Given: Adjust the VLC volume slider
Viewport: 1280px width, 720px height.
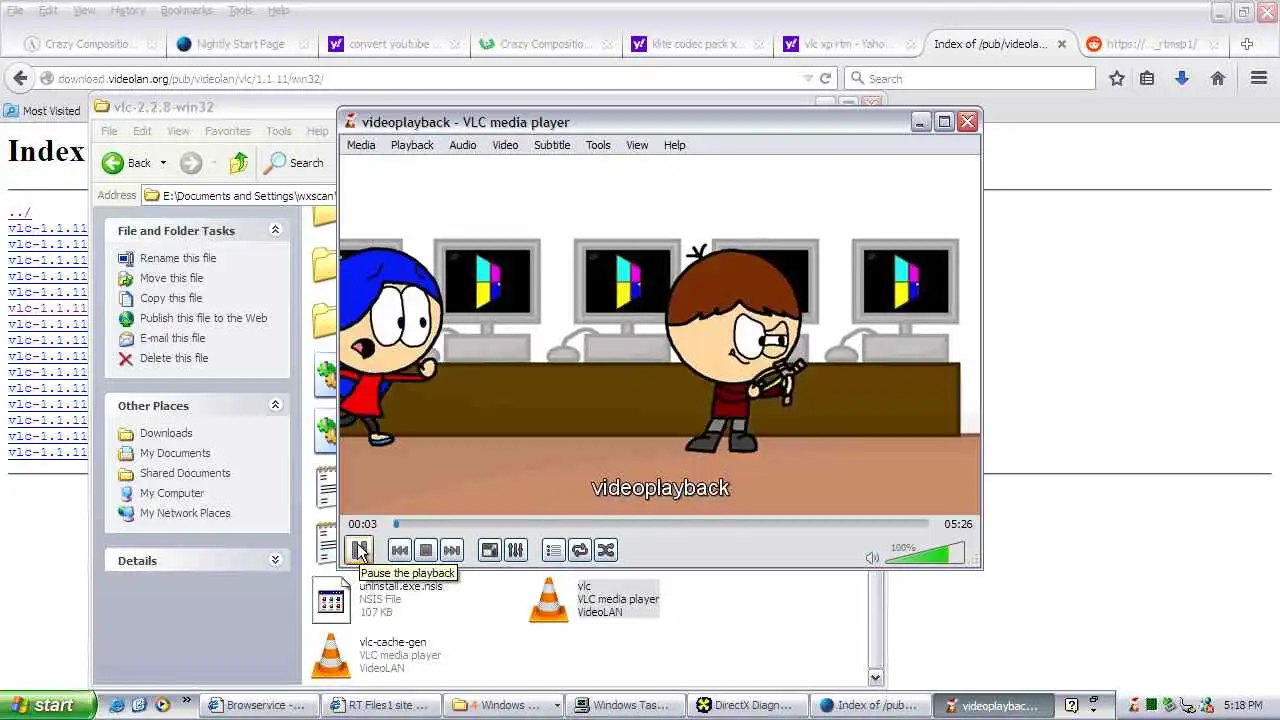Looking at the screenshot, I should point(925,553).
